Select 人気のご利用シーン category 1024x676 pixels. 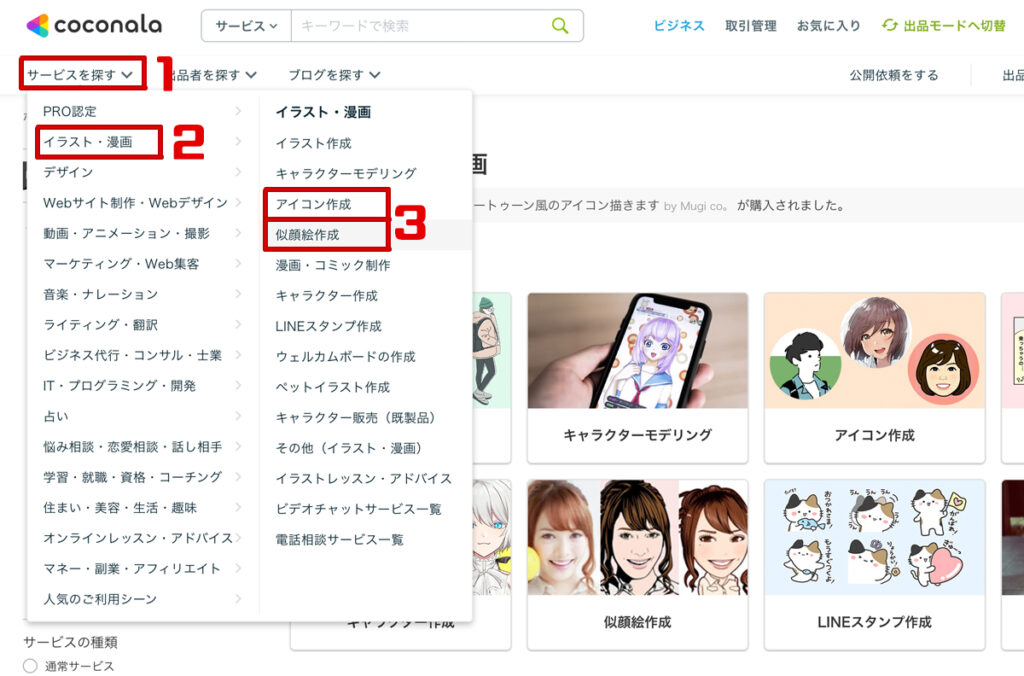[x=100, y=599]
